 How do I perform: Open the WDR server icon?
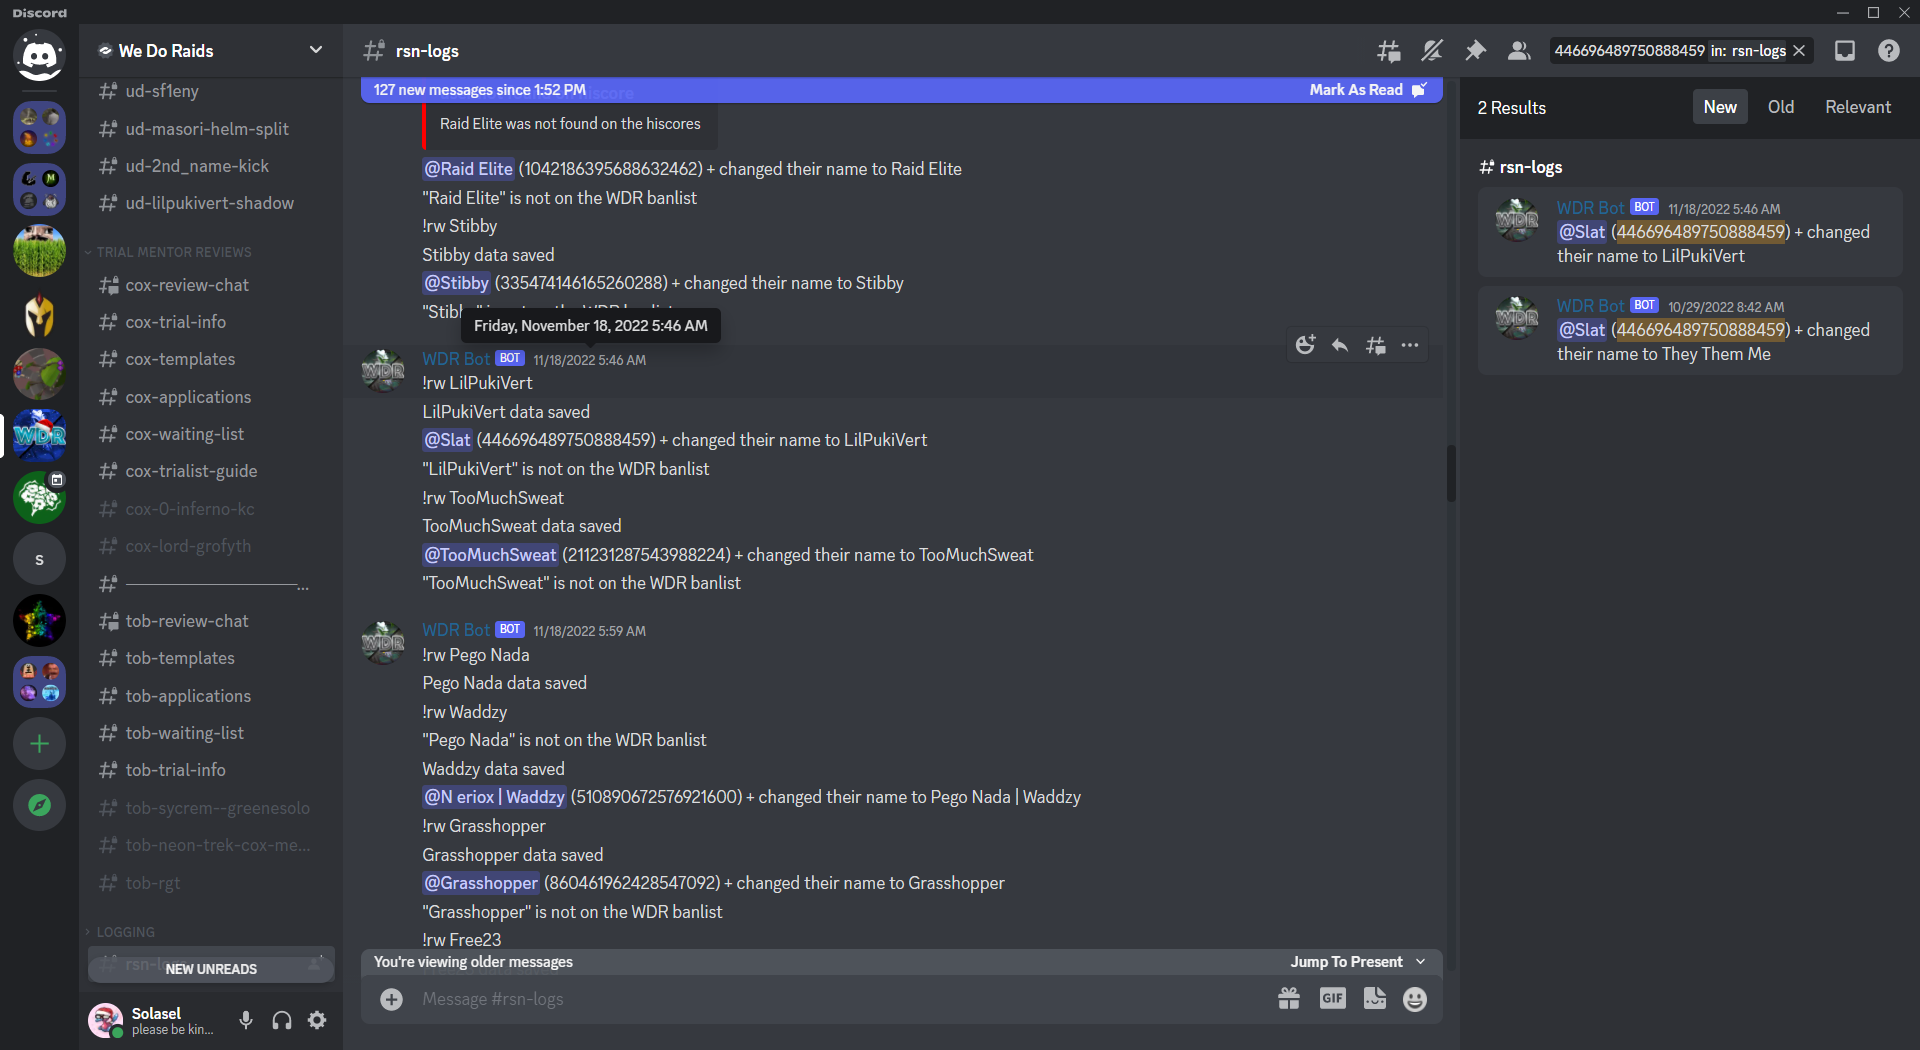(39, 434)
